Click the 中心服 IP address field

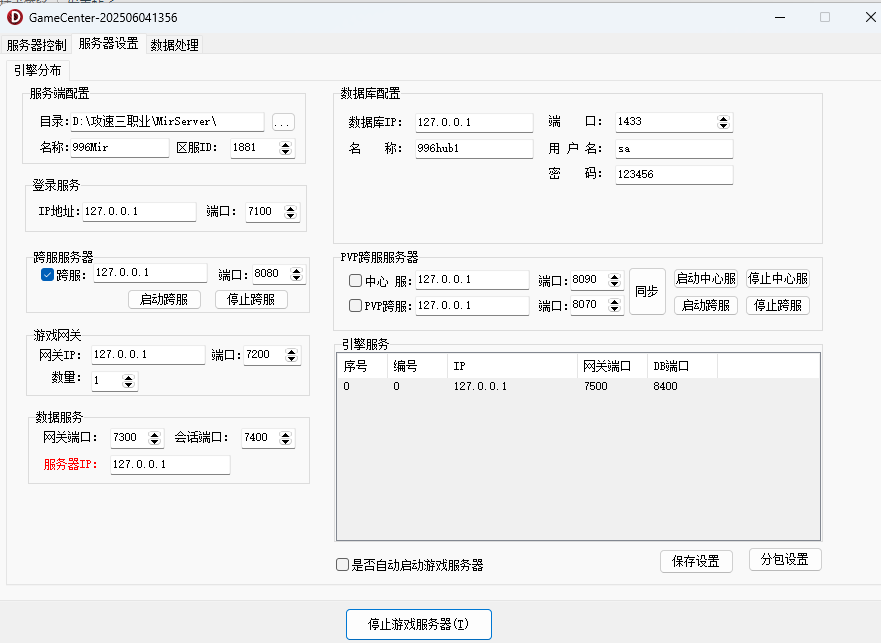472,280
